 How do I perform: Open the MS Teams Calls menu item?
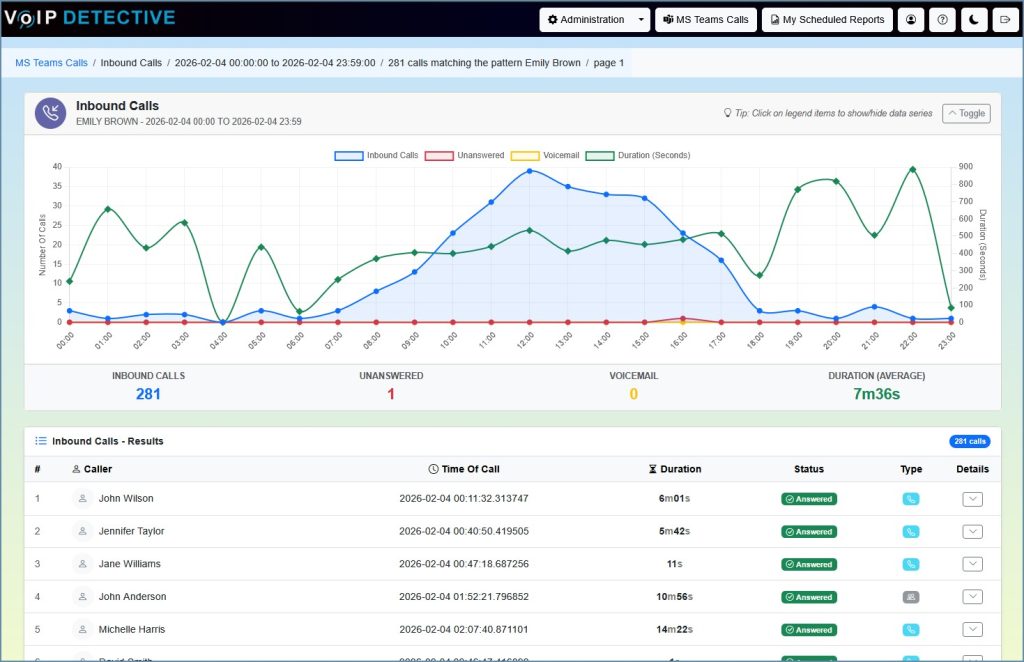(705, 19)
